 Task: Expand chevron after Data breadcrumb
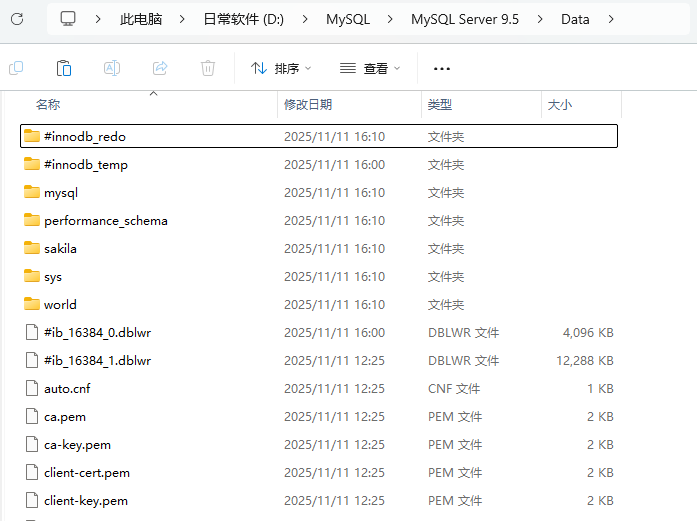click(x=611, y=19)
